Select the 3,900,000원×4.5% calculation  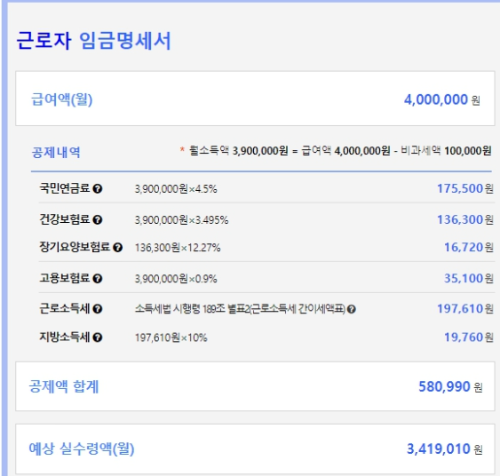[x=176, y=189]
